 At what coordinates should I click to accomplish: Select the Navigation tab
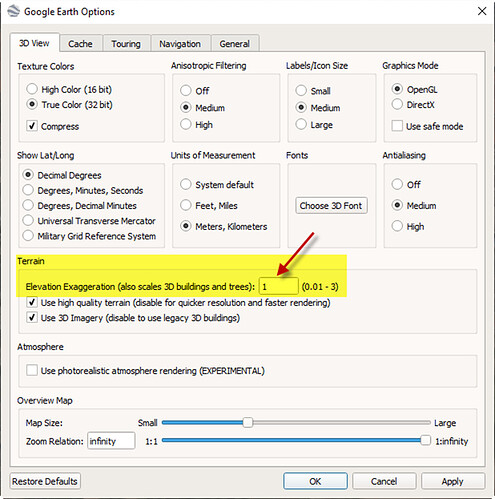coord(180,44)
